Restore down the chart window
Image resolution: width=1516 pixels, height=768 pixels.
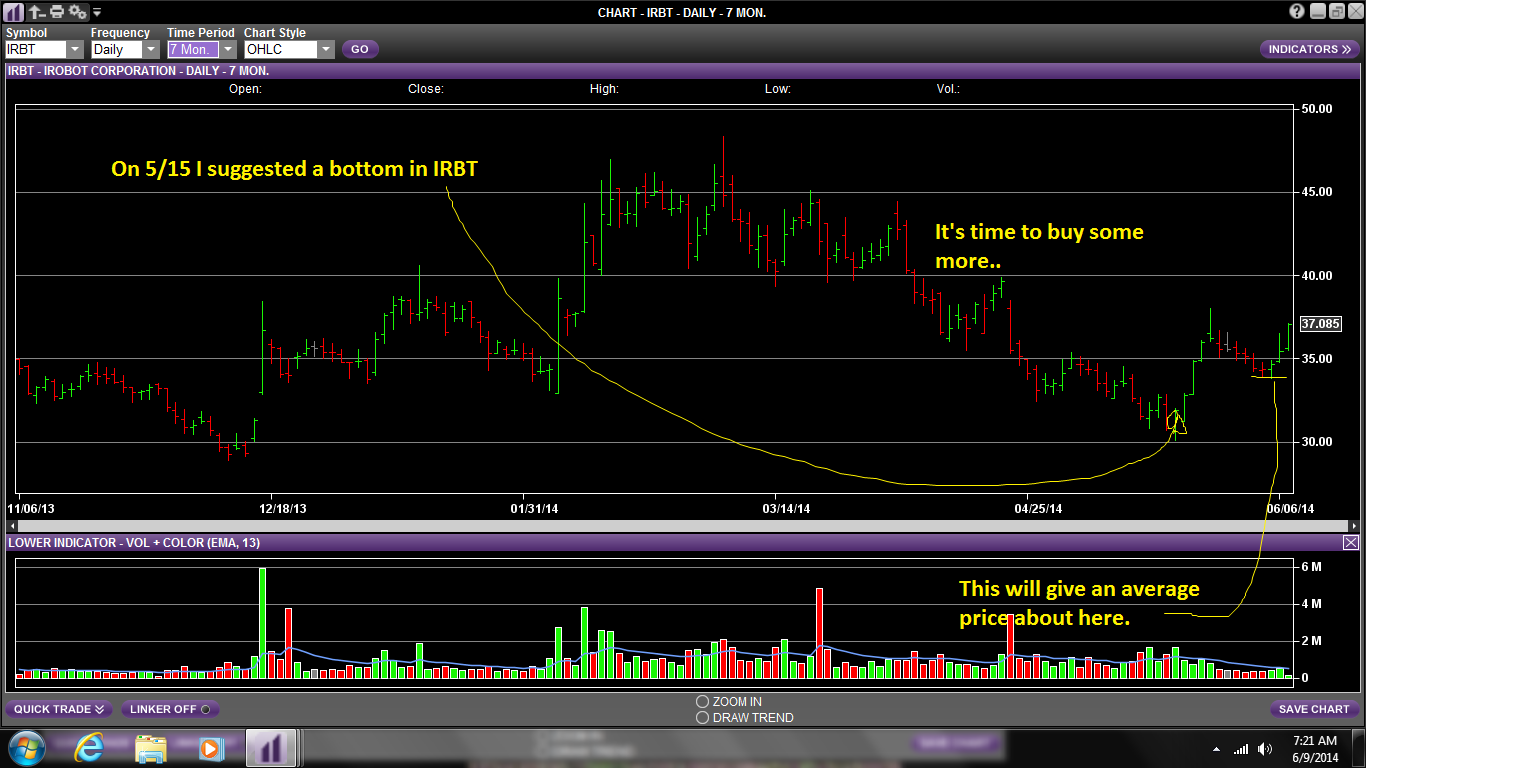click(x=1337, y=12)
